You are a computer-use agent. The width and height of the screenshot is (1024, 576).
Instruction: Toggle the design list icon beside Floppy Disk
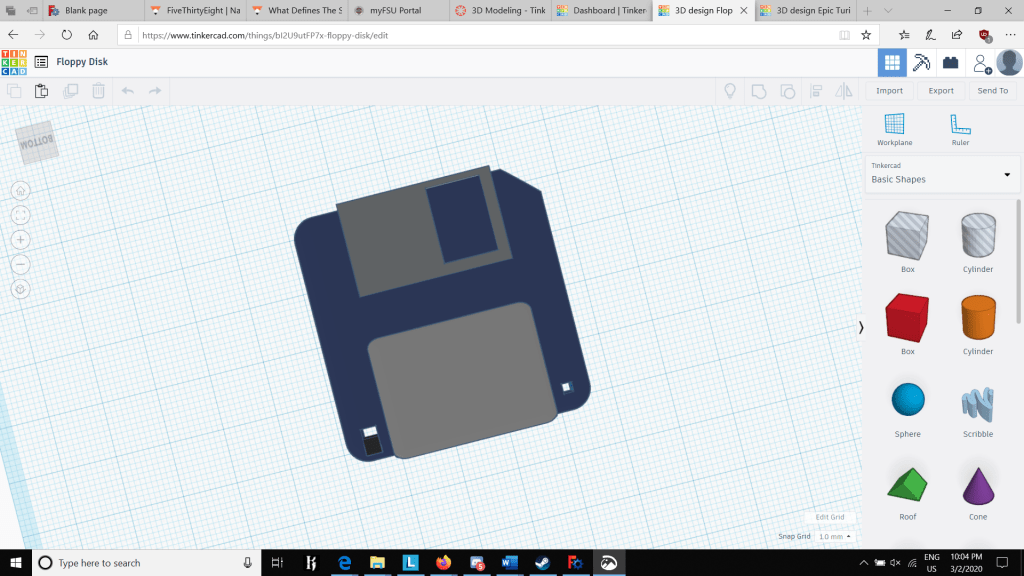pyautogui.click(x=41, y=62)
